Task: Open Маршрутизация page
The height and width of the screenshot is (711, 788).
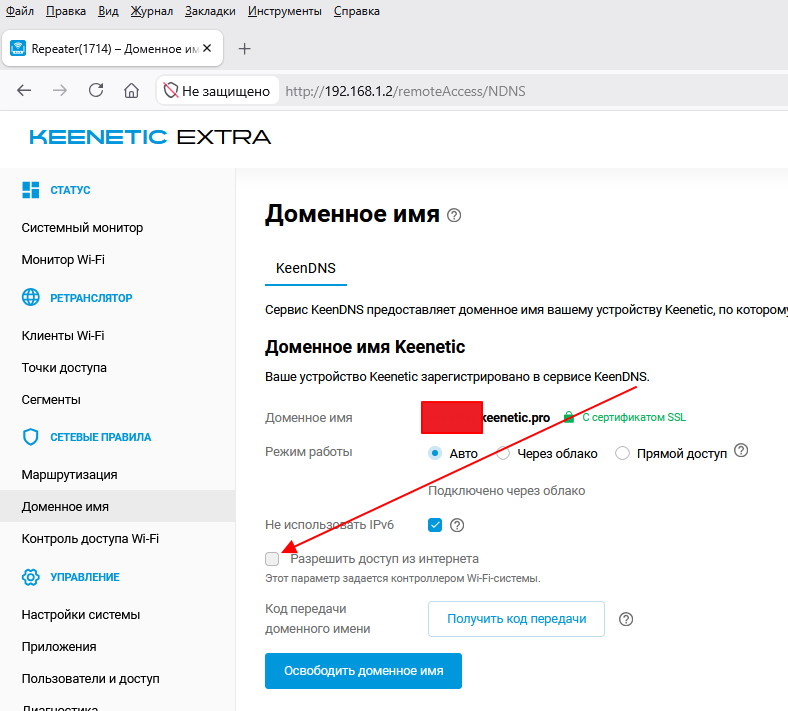Action: click(x=69, y=475)
